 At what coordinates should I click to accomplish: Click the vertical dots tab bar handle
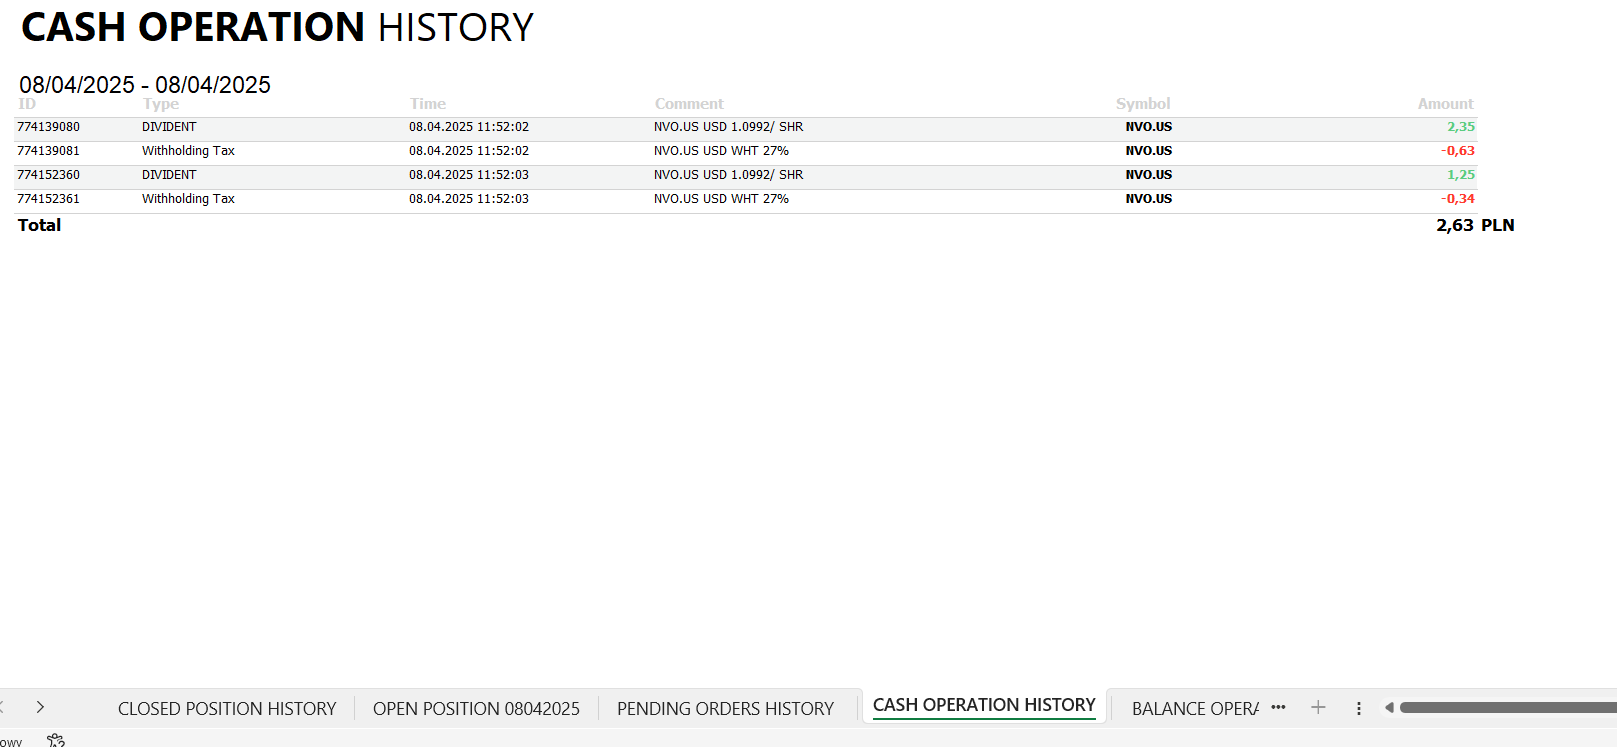pos(1358,708)
